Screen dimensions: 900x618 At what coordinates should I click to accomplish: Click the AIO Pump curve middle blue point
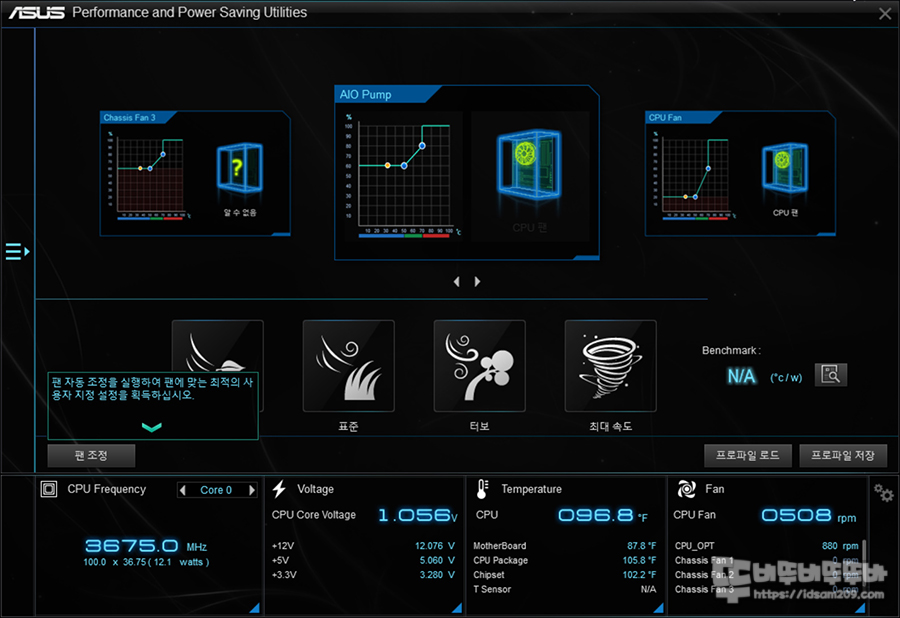pos(404,166)
